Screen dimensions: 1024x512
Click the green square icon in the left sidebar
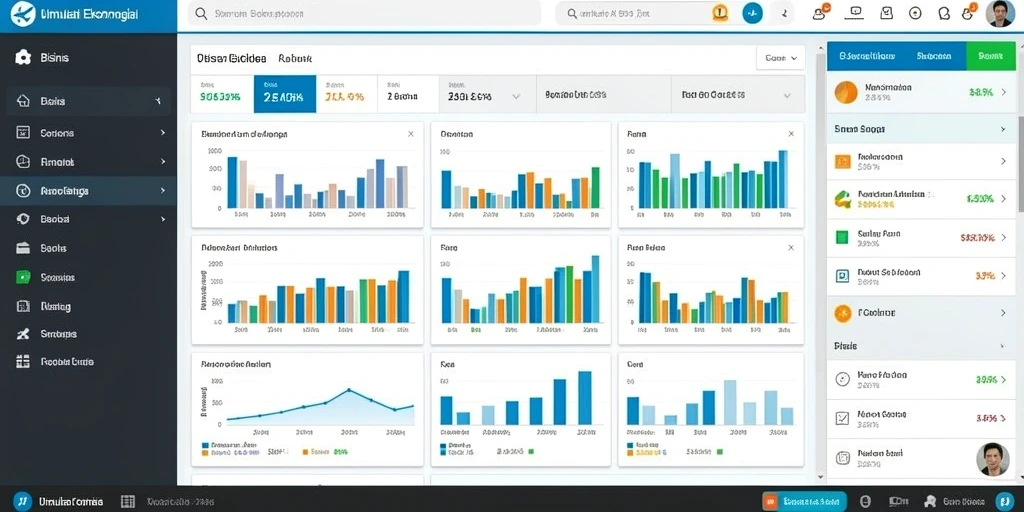coord(23,277)
